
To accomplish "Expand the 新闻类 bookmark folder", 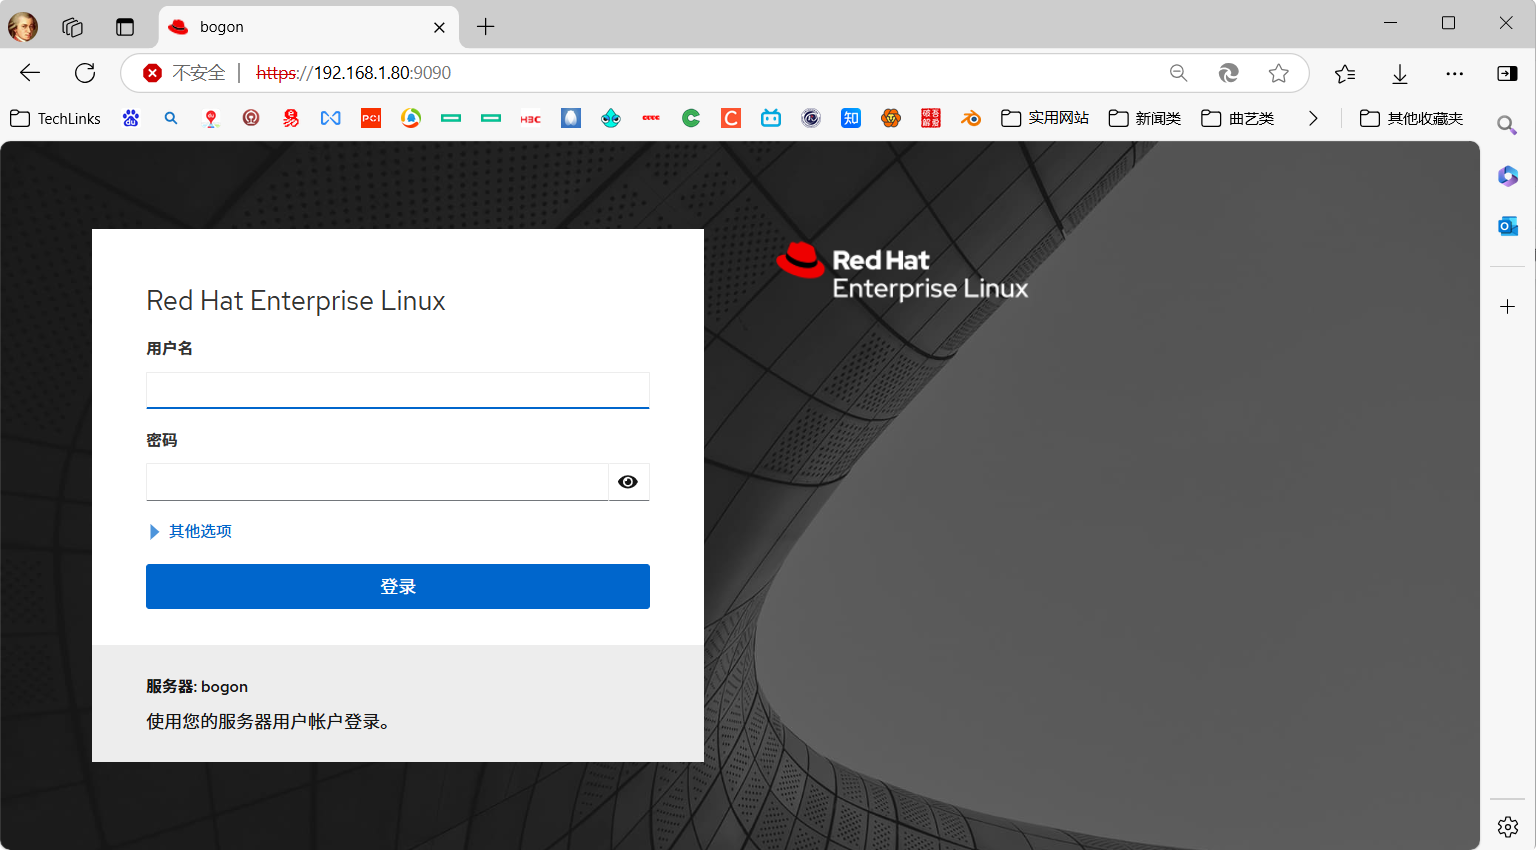I will coord(1145,118).
